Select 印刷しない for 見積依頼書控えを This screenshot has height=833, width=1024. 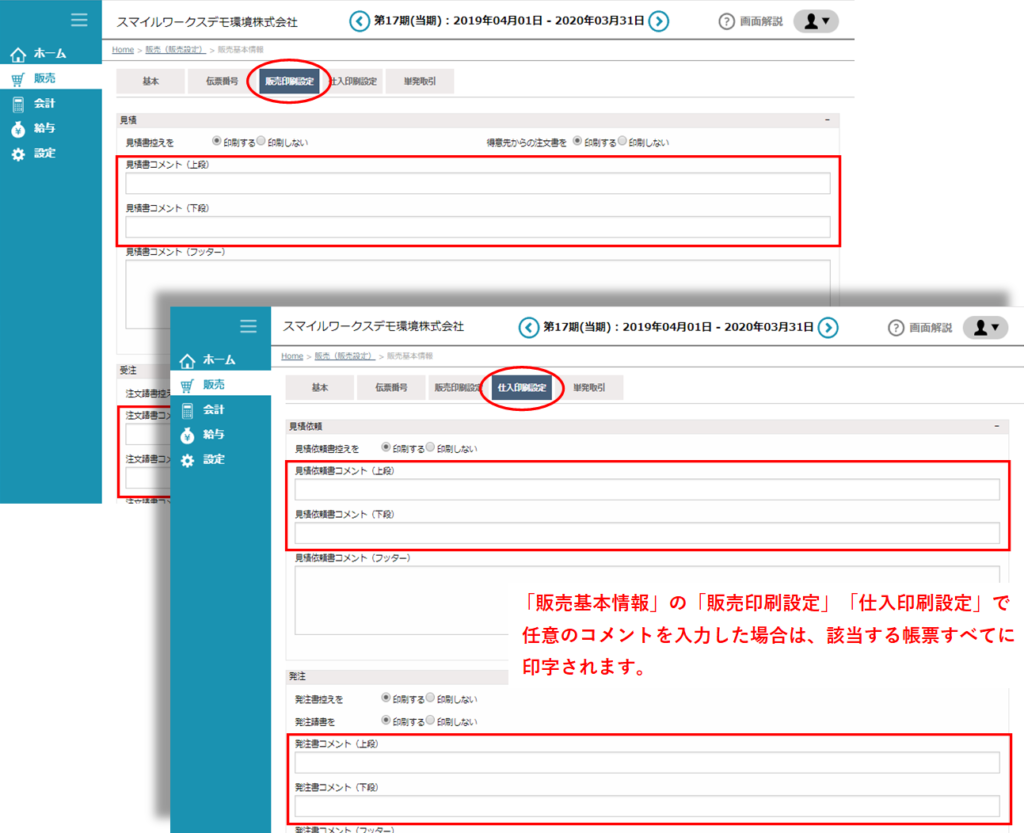(x=430, y=447)
